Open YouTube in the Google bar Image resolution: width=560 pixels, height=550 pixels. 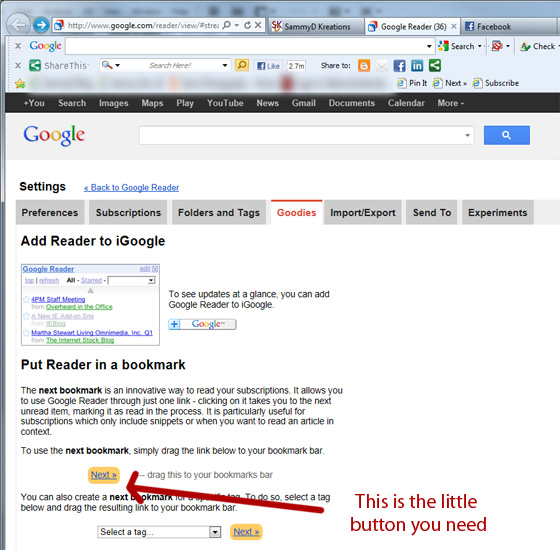tap(225, 103)
